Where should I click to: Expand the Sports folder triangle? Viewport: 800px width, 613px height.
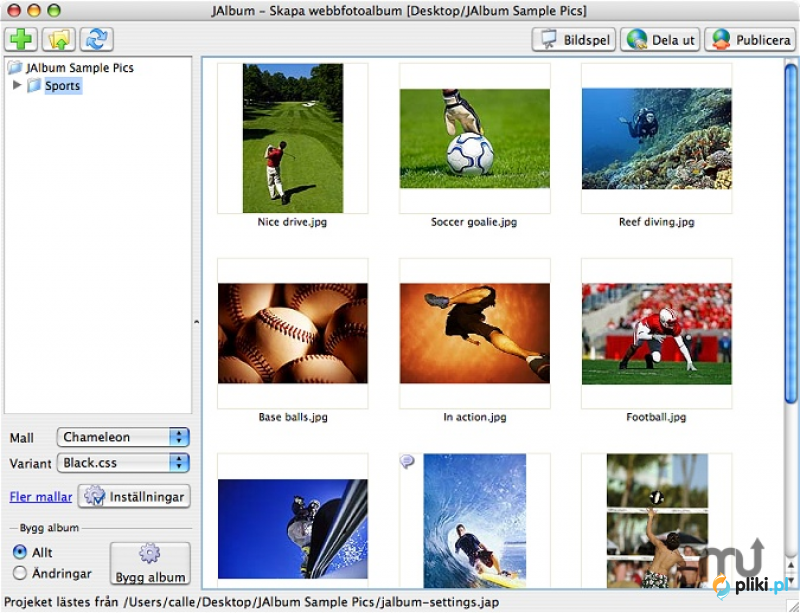[17, 85]
